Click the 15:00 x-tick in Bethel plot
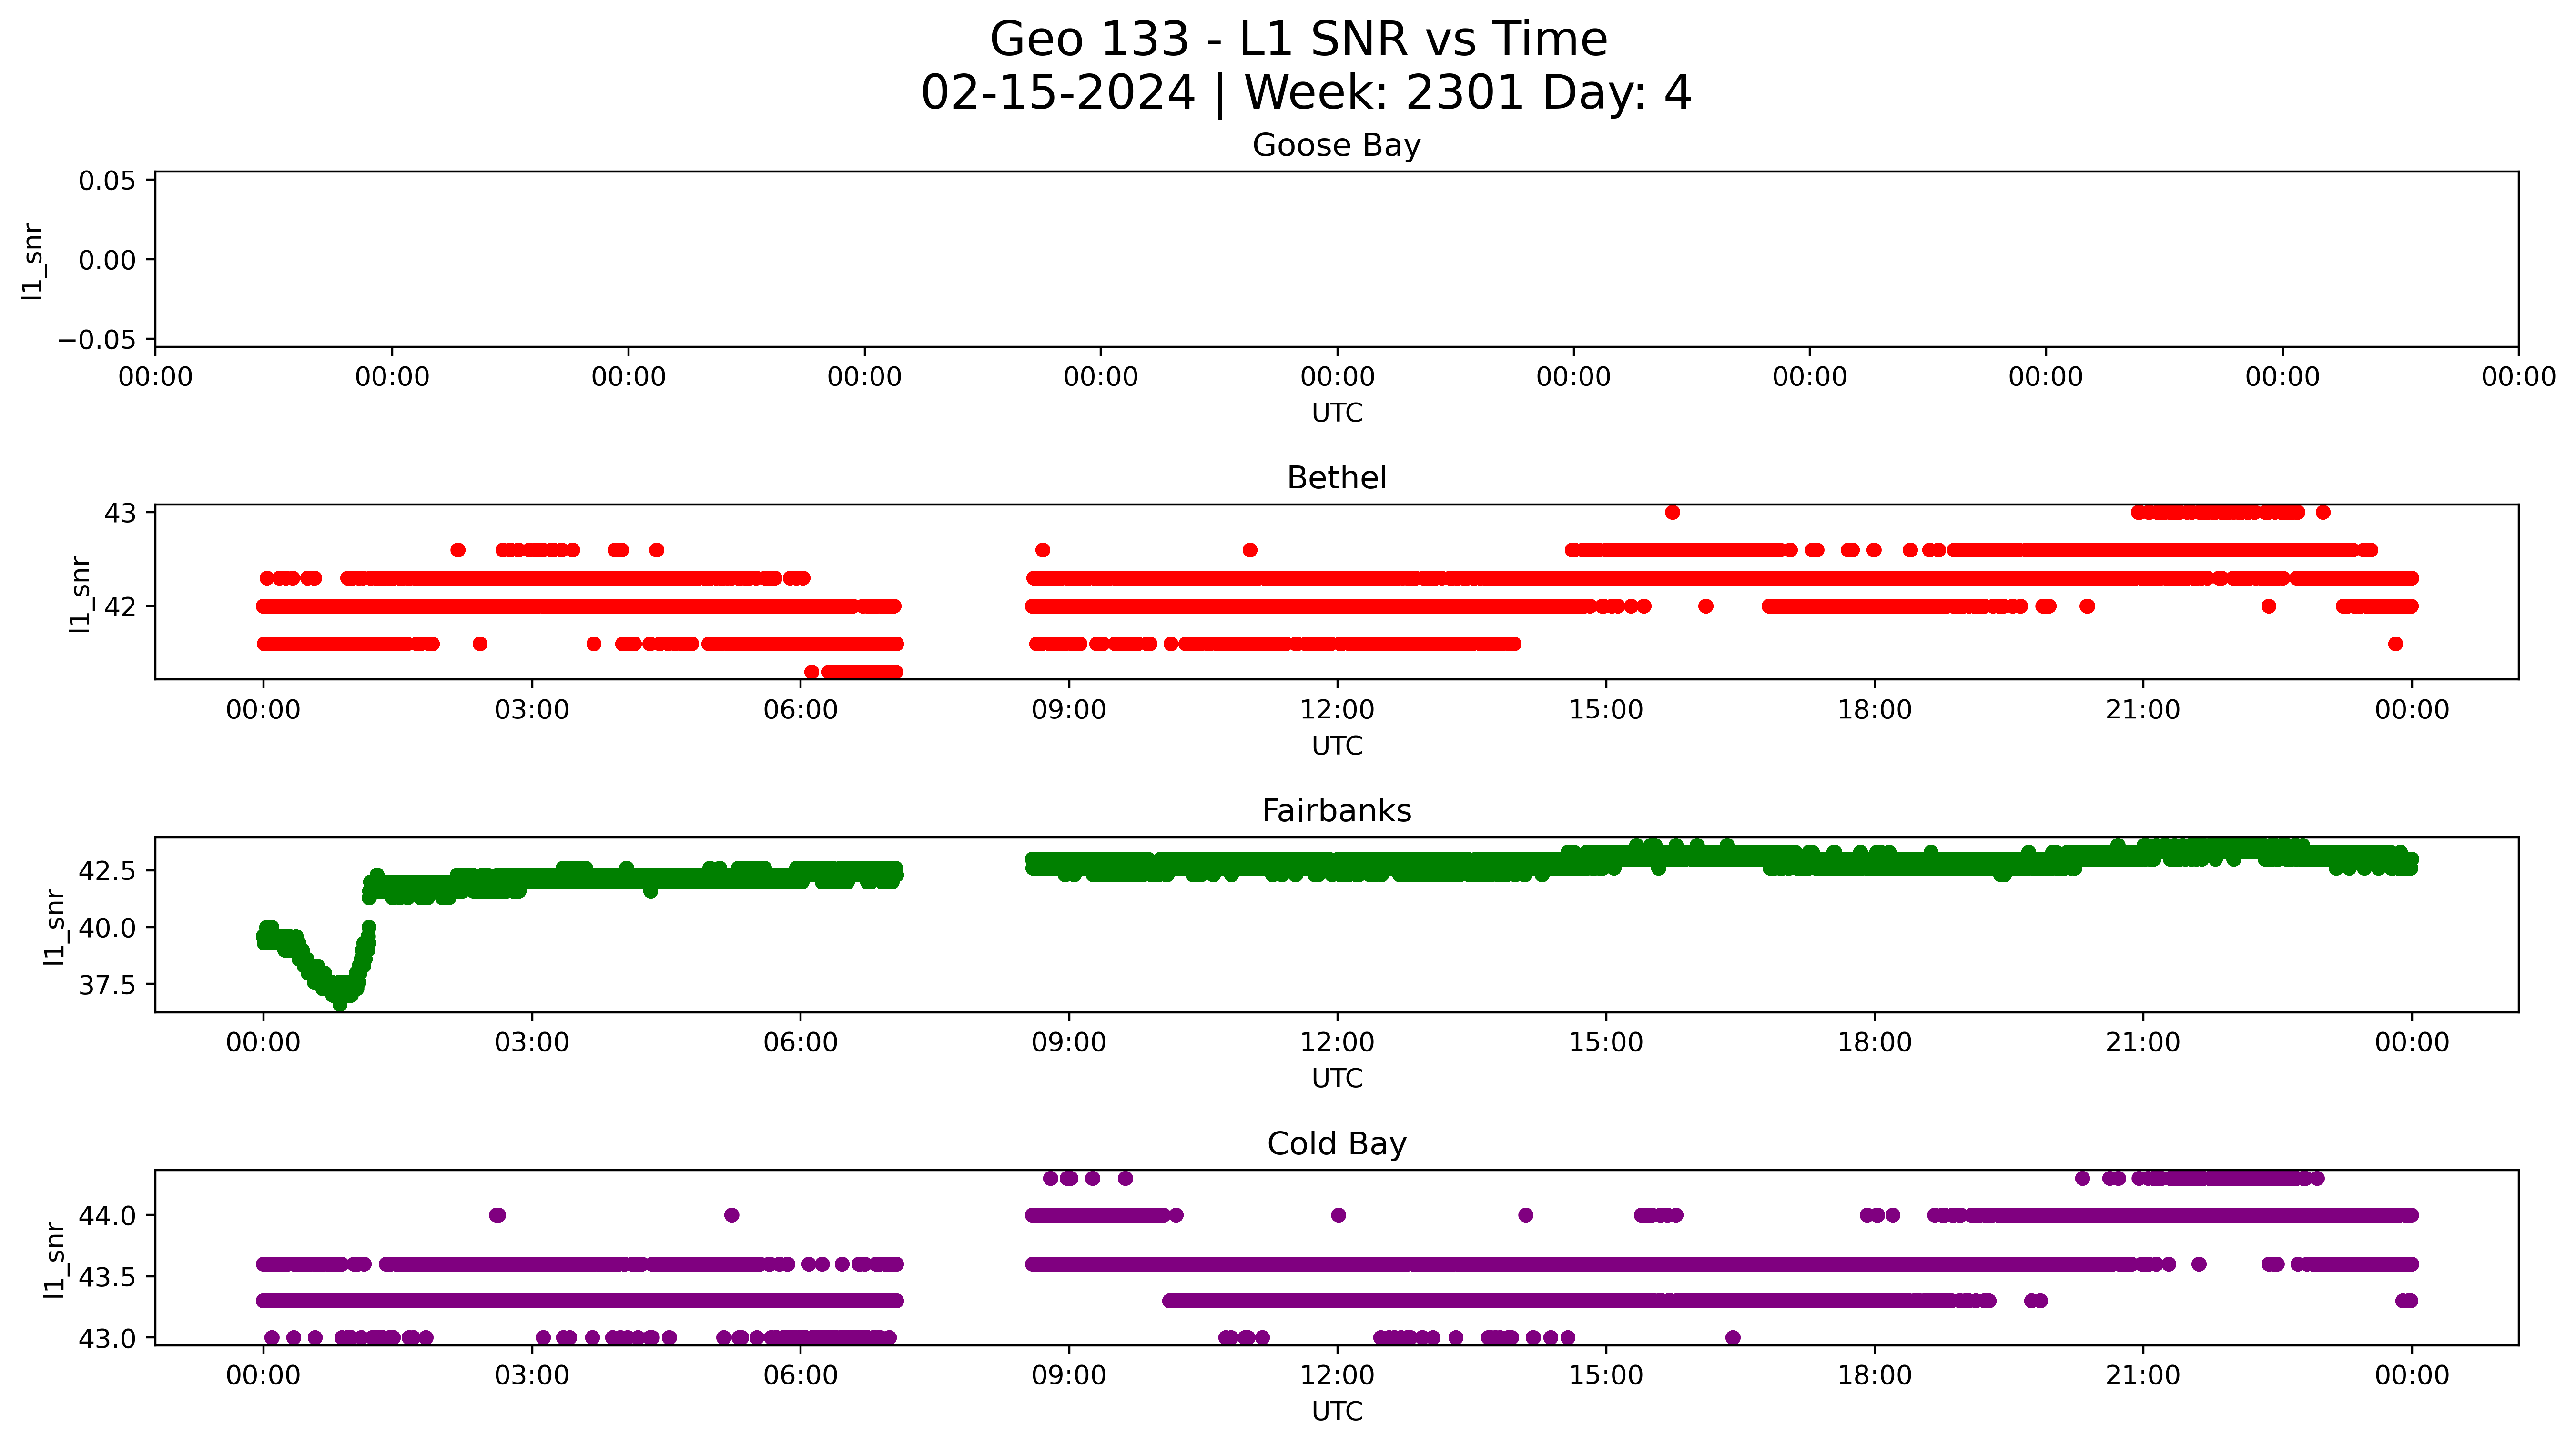 click(x=1606, y=710)
